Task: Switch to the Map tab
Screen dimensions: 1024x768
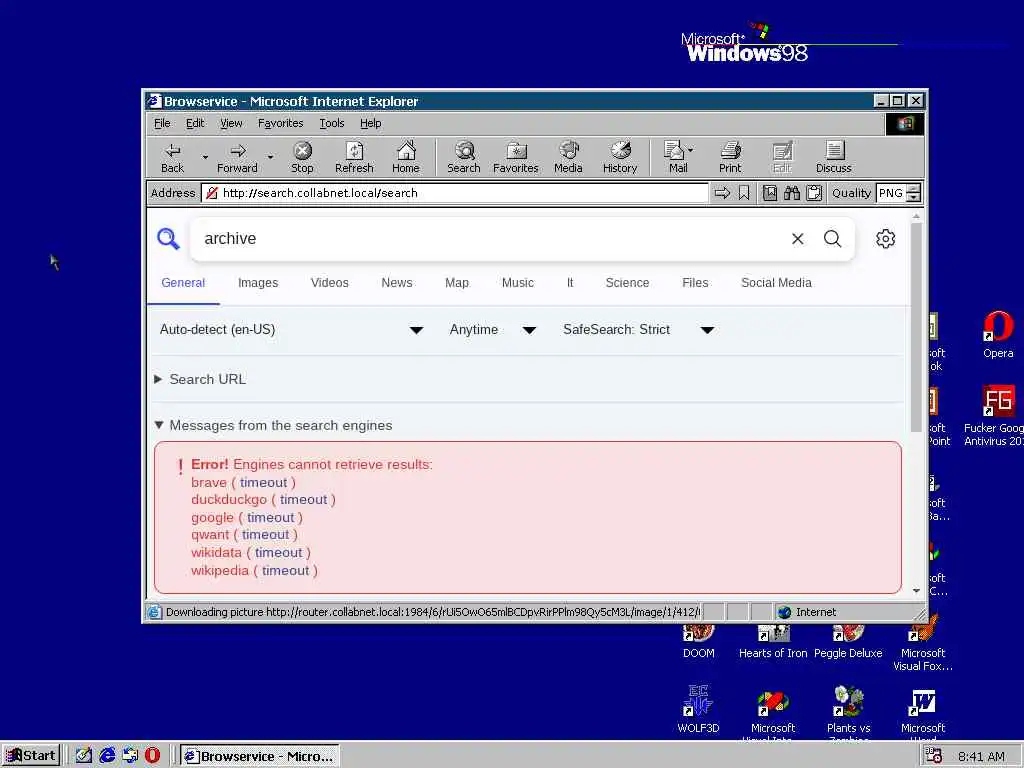Action: 457,283
